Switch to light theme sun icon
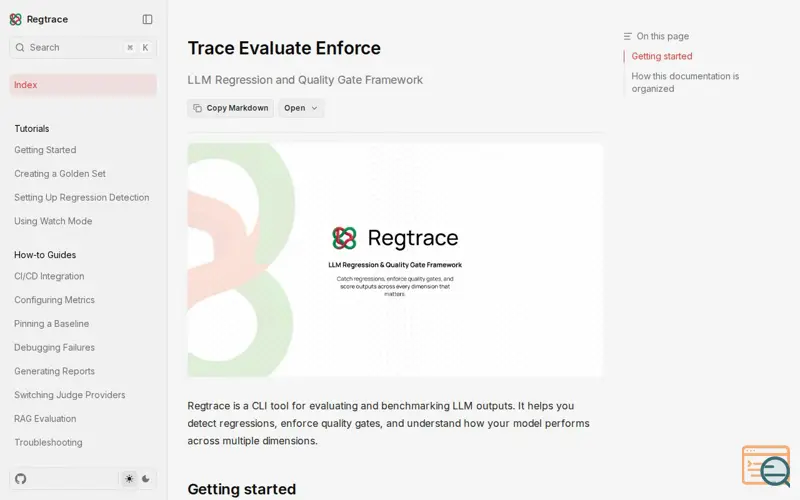Screen dimensions: 800x500 pyautogui.click(x=129, y=479)
